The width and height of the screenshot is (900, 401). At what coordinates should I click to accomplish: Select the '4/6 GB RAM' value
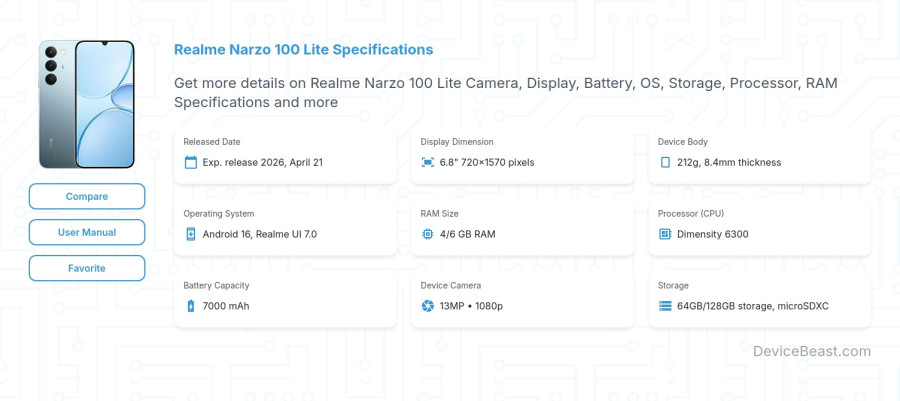(467, 234)
